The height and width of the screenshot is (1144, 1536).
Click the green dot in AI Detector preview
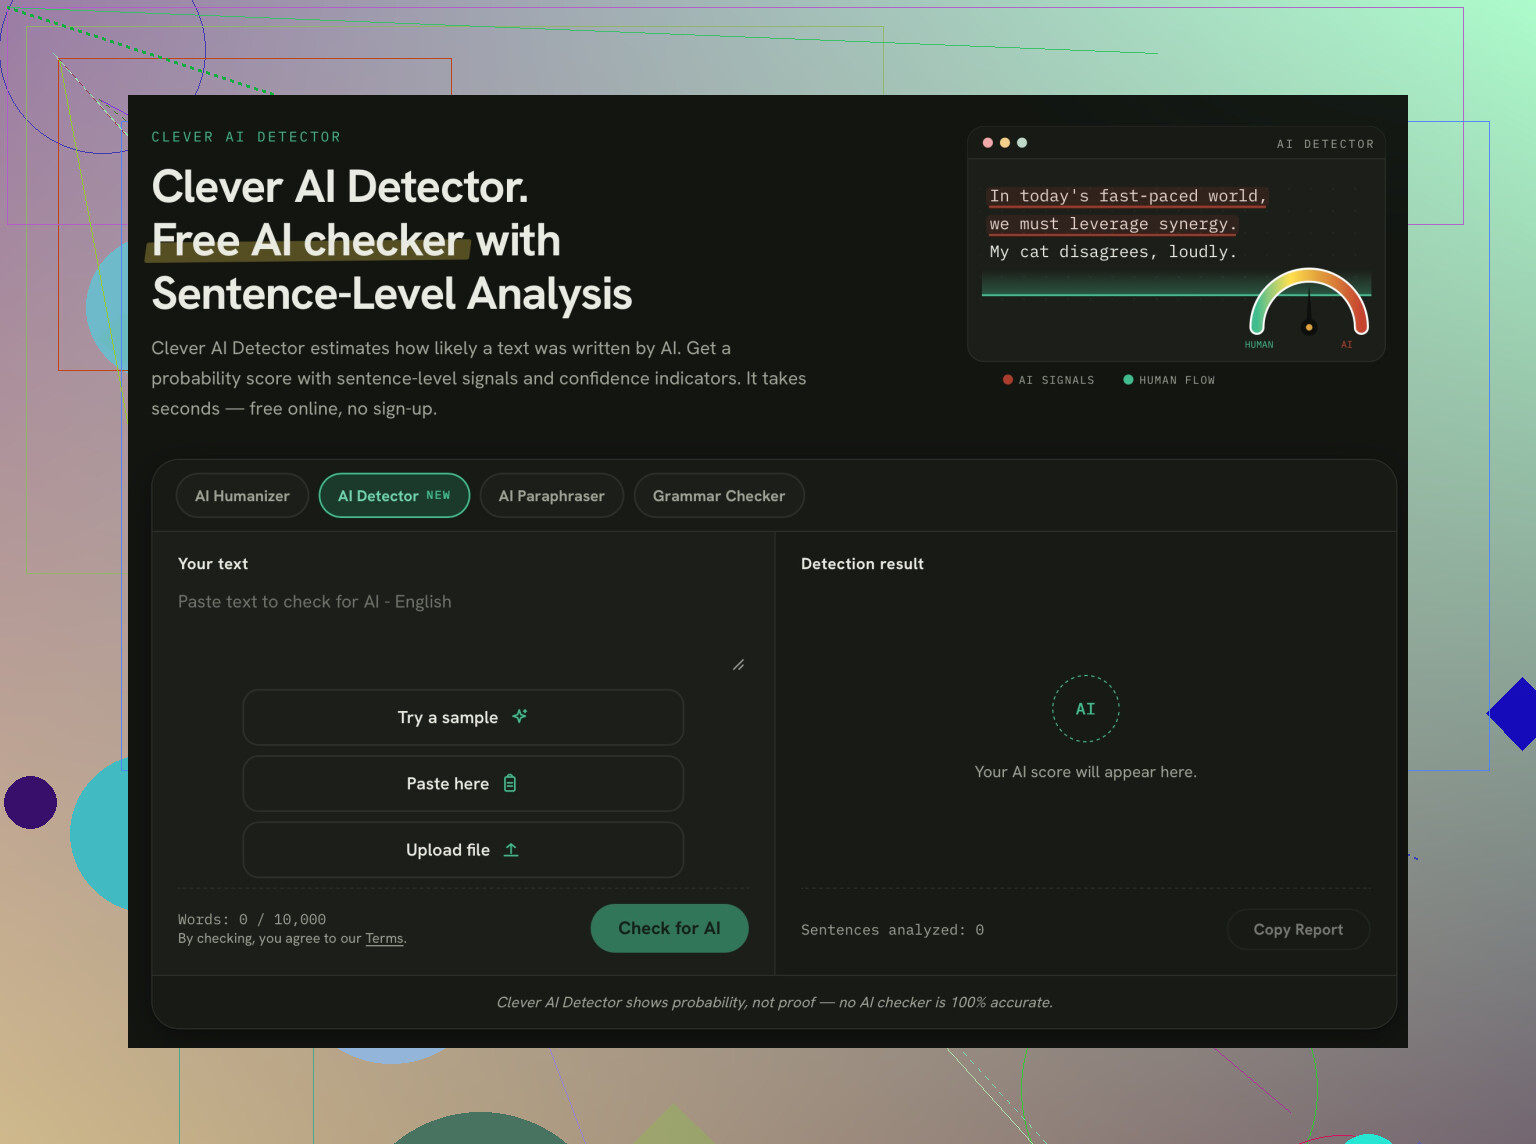tap(1022, 143)
